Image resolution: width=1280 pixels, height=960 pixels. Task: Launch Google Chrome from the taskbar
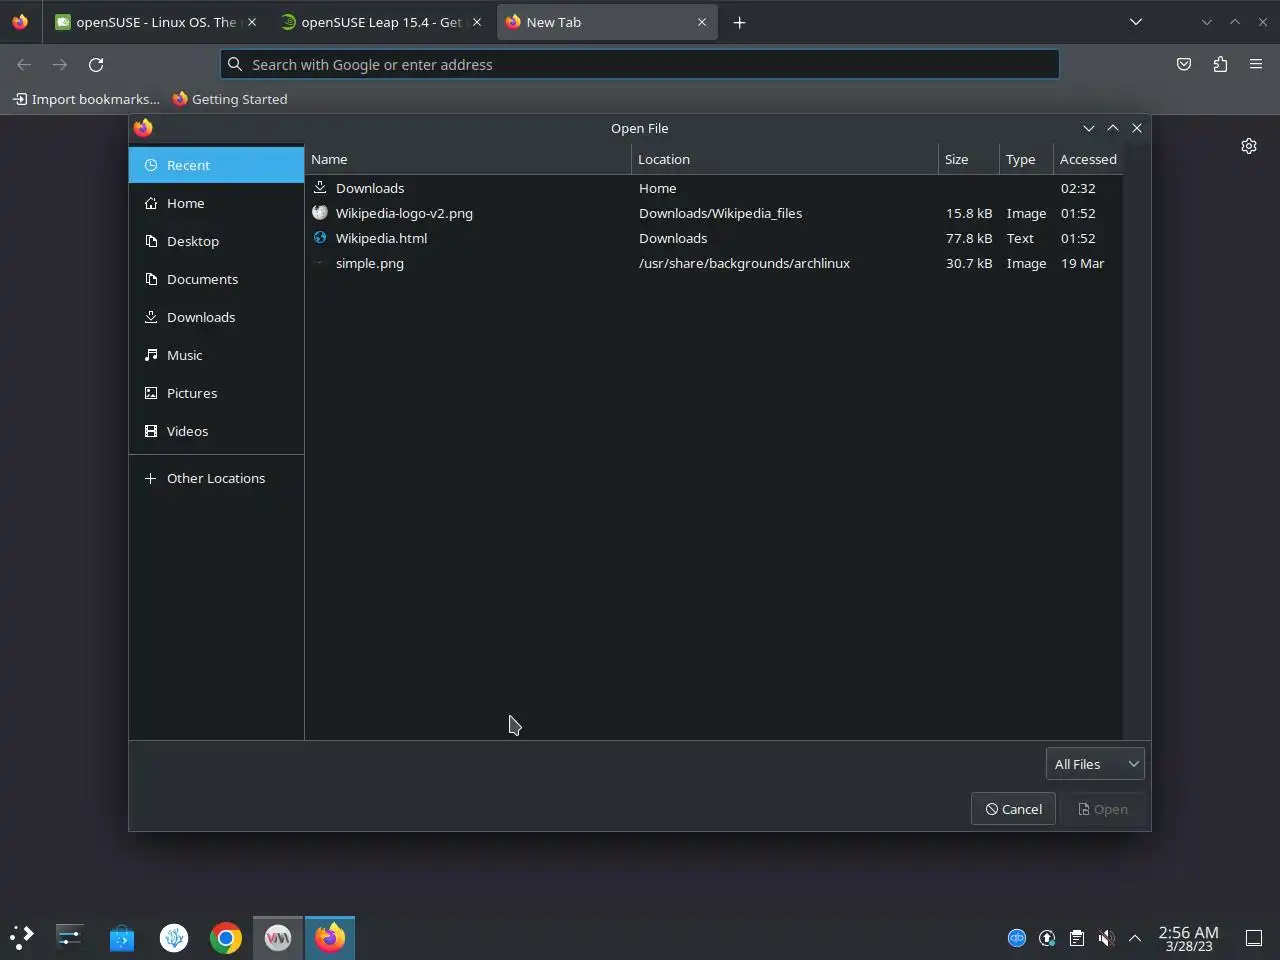226,937
